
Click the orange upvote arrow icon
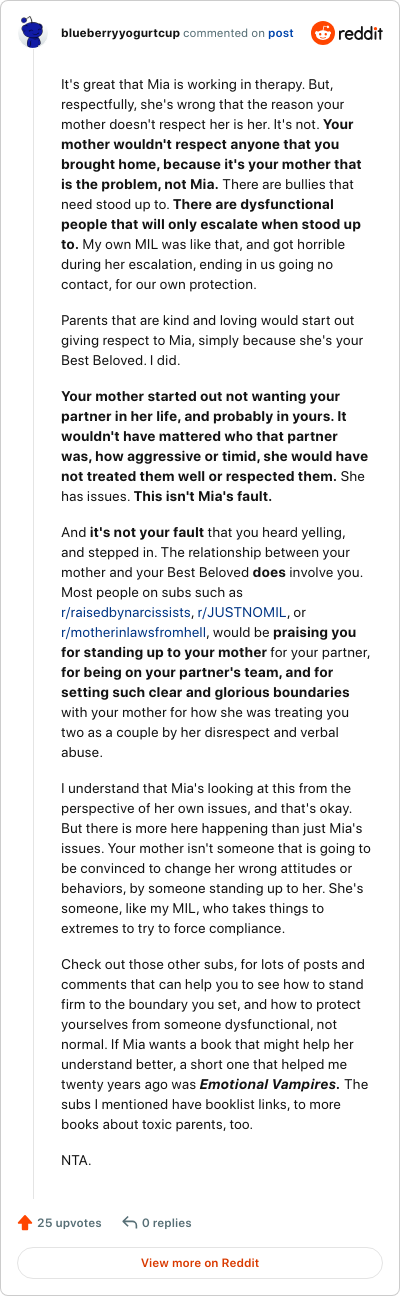pos(26,1222)
